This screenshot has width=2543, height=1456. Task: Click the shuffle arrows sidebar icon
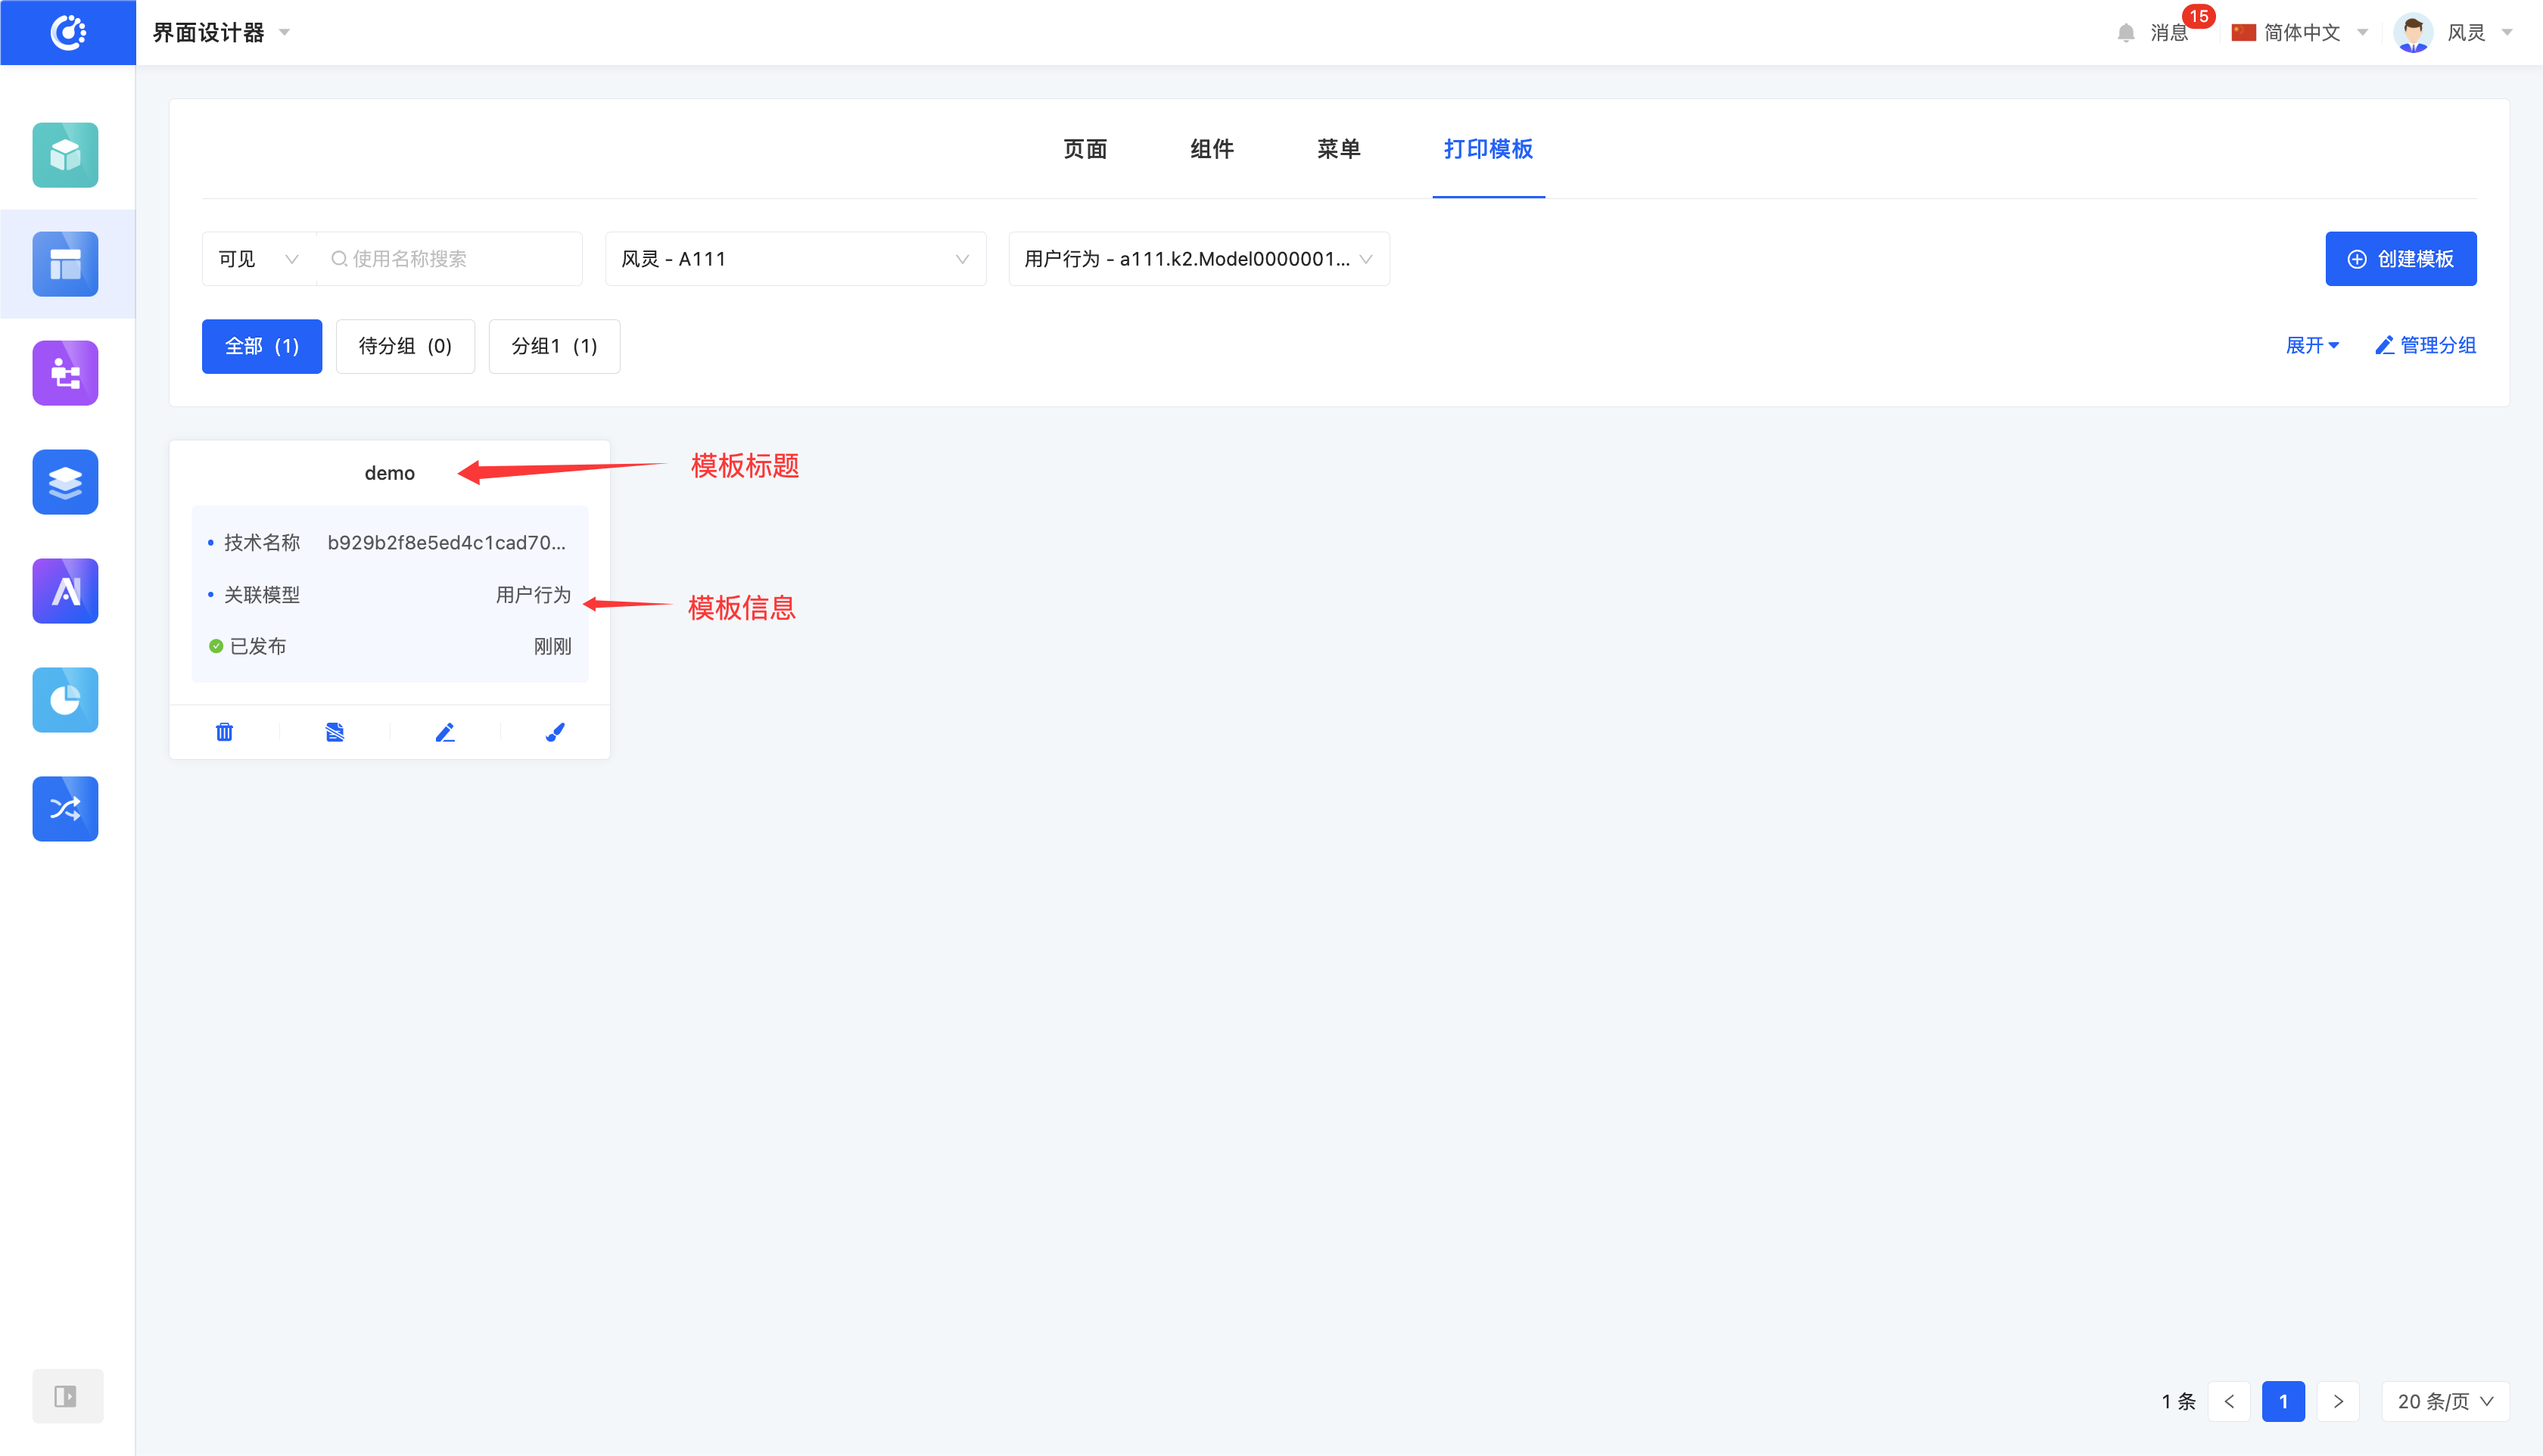65,809
